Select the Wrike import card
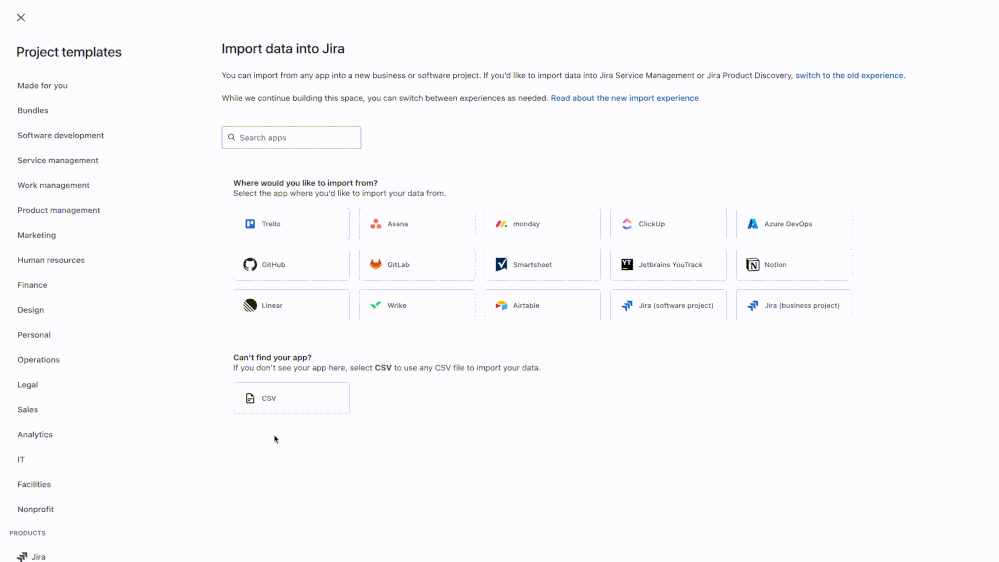The height and width of the screenshot is (562, 999). click(417, 305)
